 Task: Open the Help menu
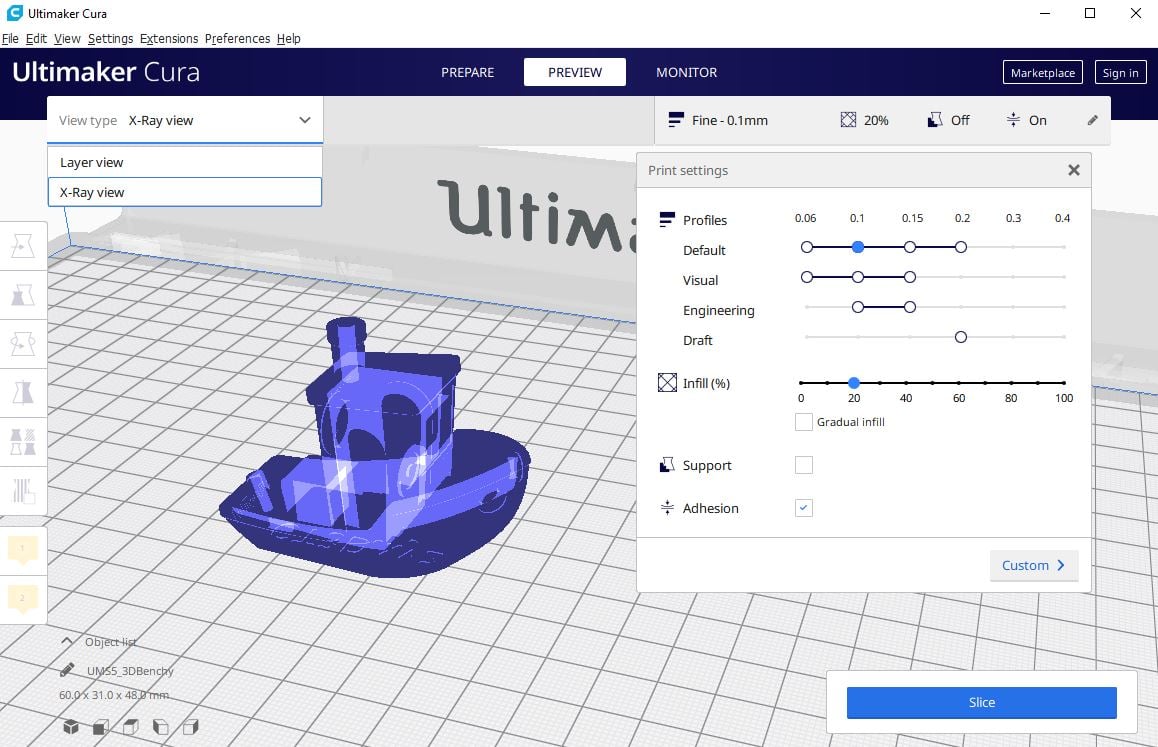pyautogui.click(x=289, y=38)
